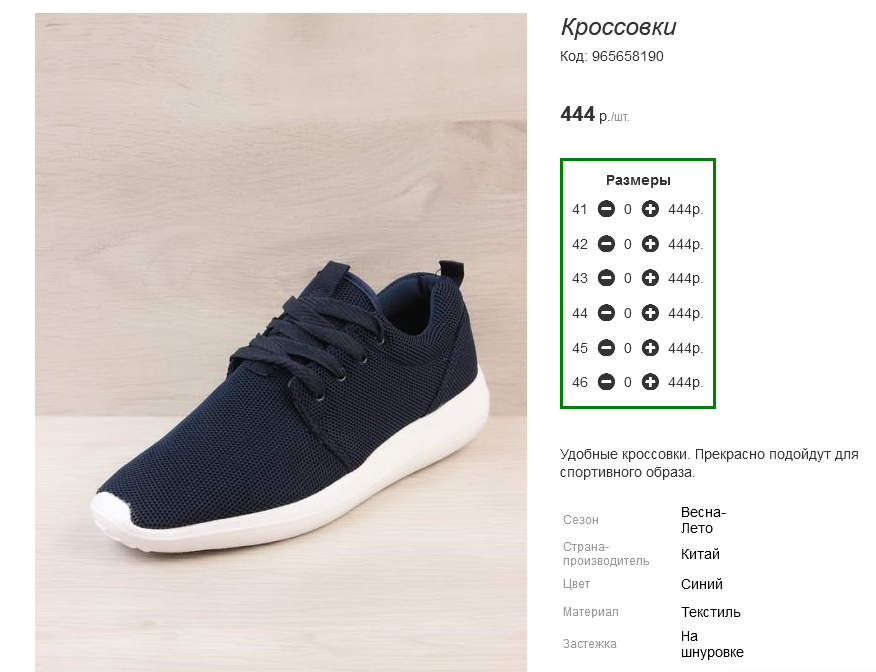Click the Кроссовки product title
The image size is (876, 672).
tap(618, 27)
